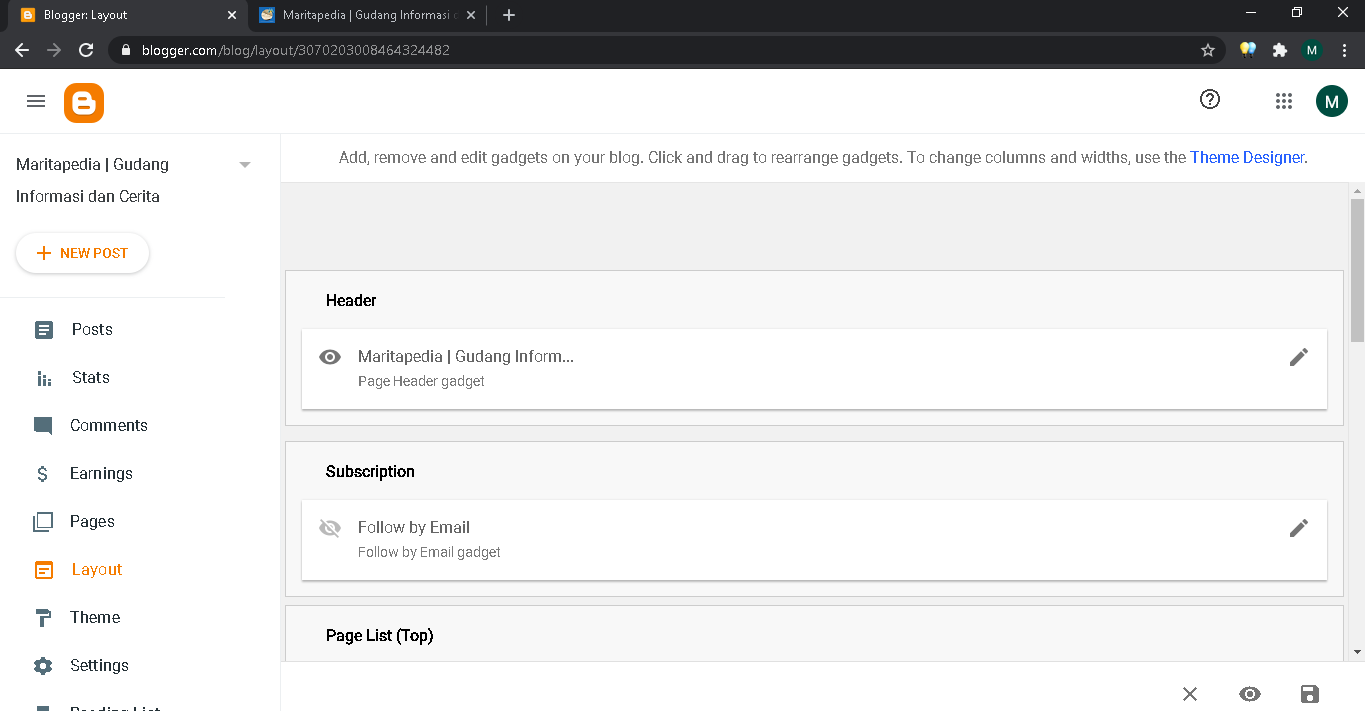
Task: Preview the layout with the bottom eye icon
Action: pos(1249,694)
